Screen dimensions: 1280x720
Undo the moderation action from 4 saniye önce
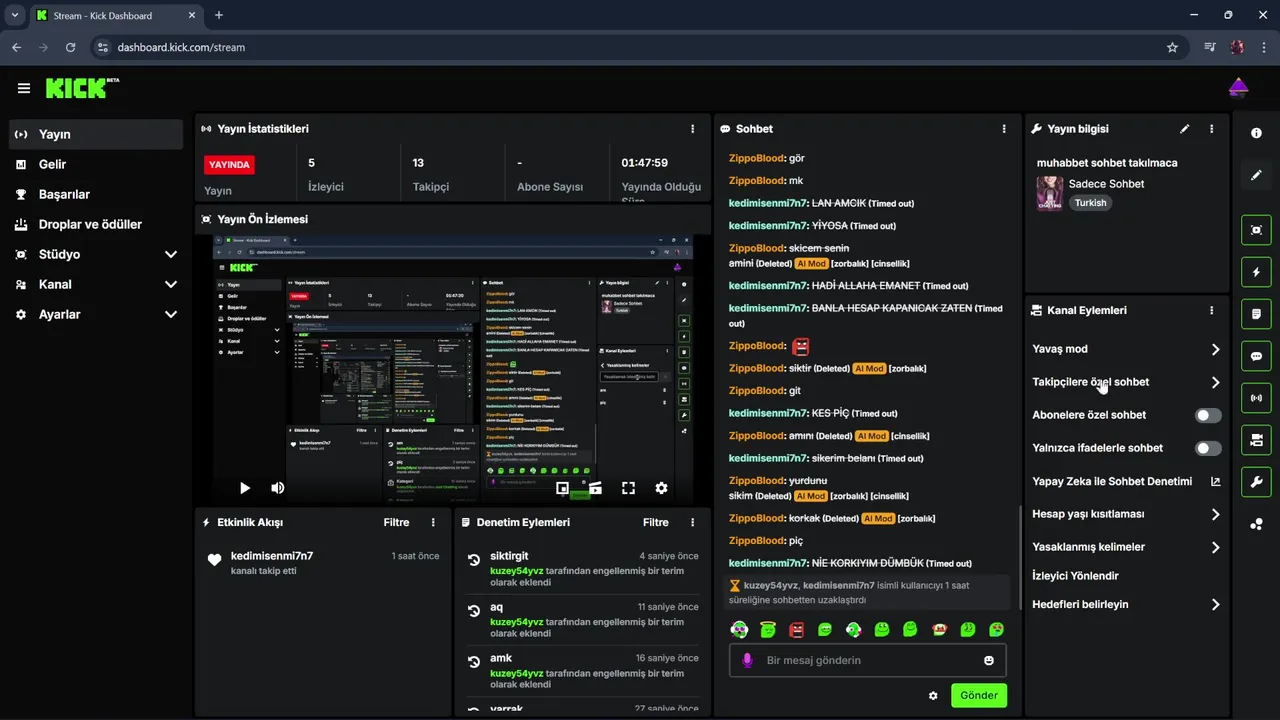474,560
